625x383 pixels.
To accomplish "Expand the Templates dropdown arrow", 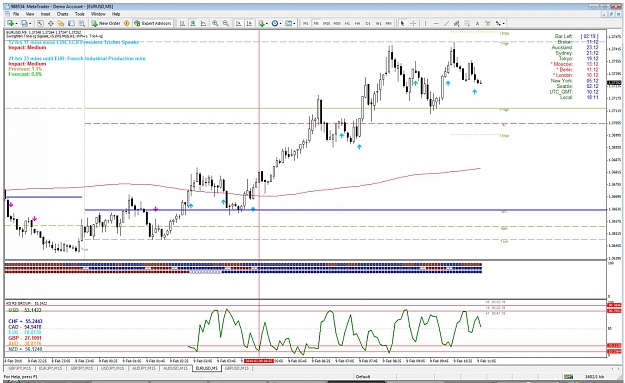I will tap(295, 24).
